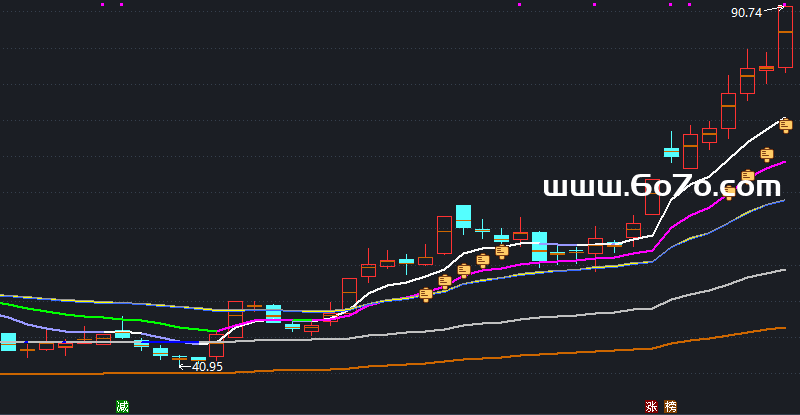The width and height of the screenshot is (800, 415).
Task: Click the topmost rightmost money bag icon
Action: [x=786, y=125]
